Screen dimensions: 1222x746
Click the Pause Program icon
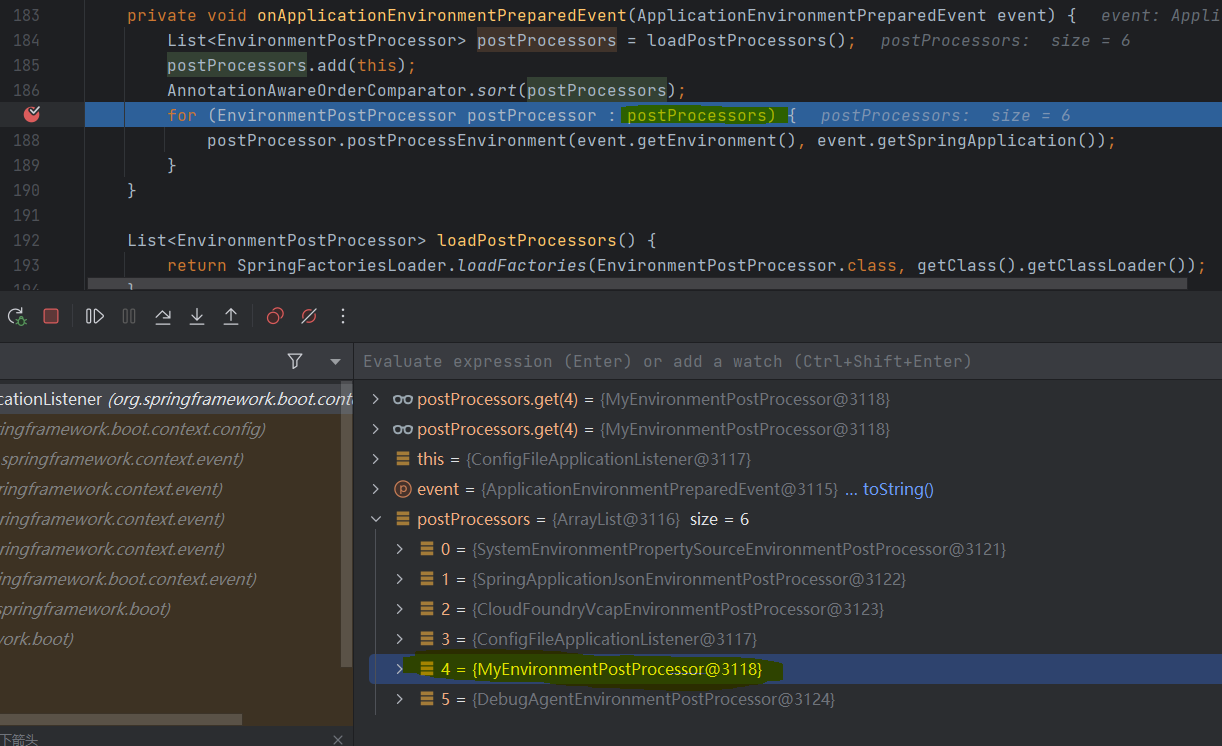click(x=128, y=316)
